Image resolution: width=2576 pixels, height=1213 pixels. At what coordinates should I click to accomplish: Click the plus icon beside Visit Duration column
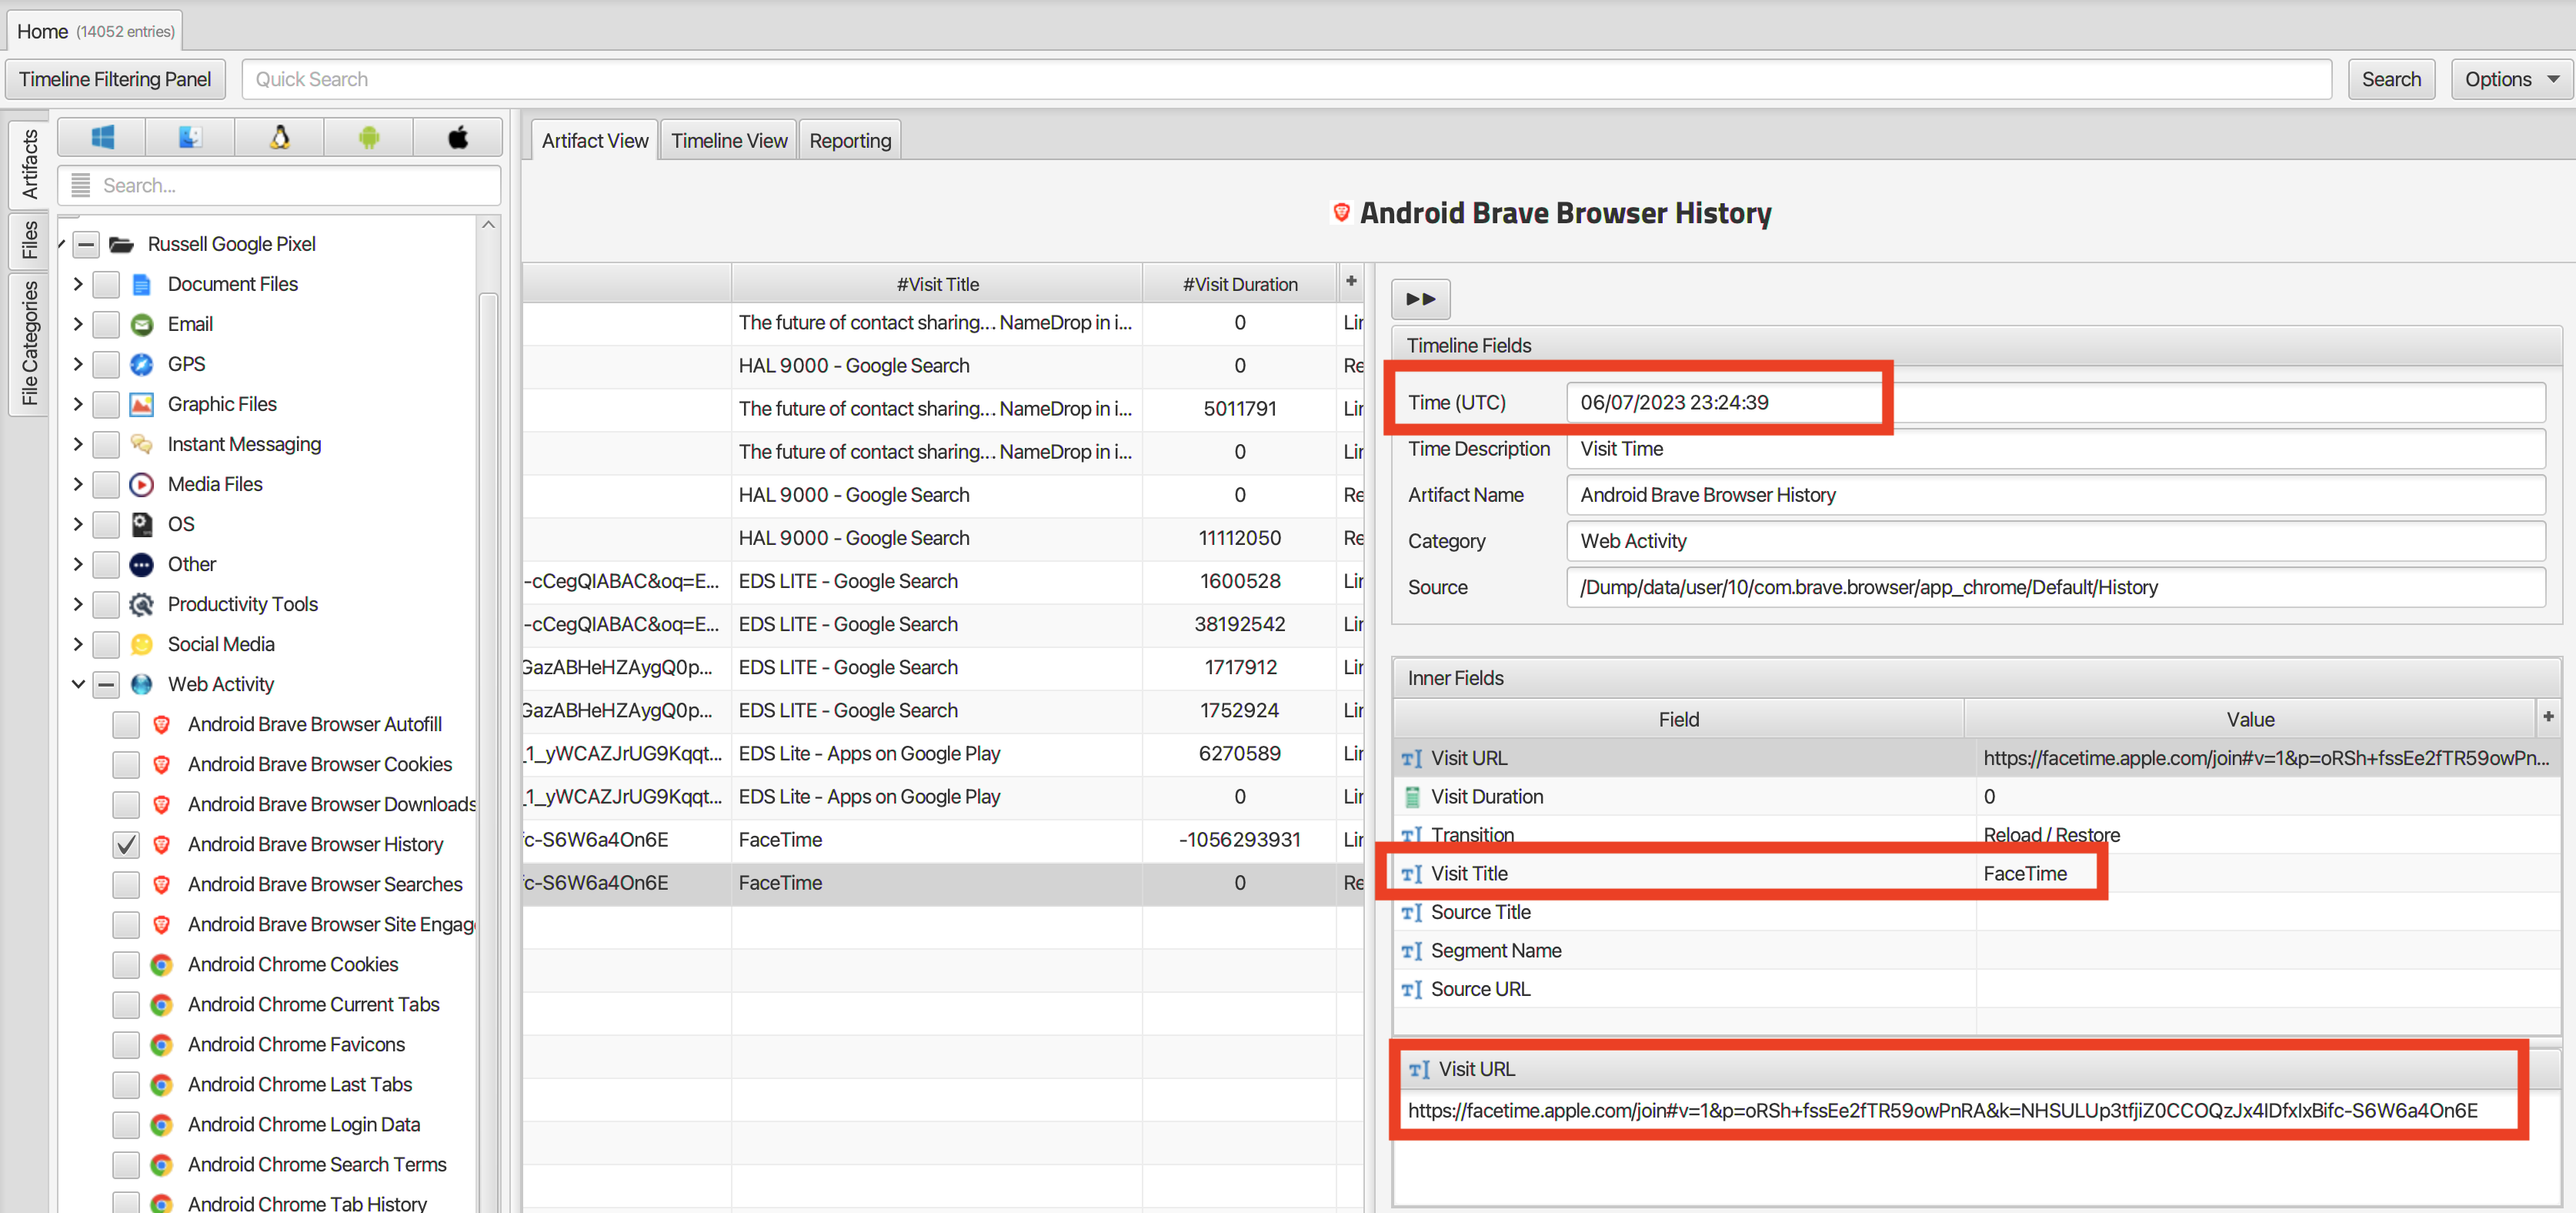pos(1351,281)
